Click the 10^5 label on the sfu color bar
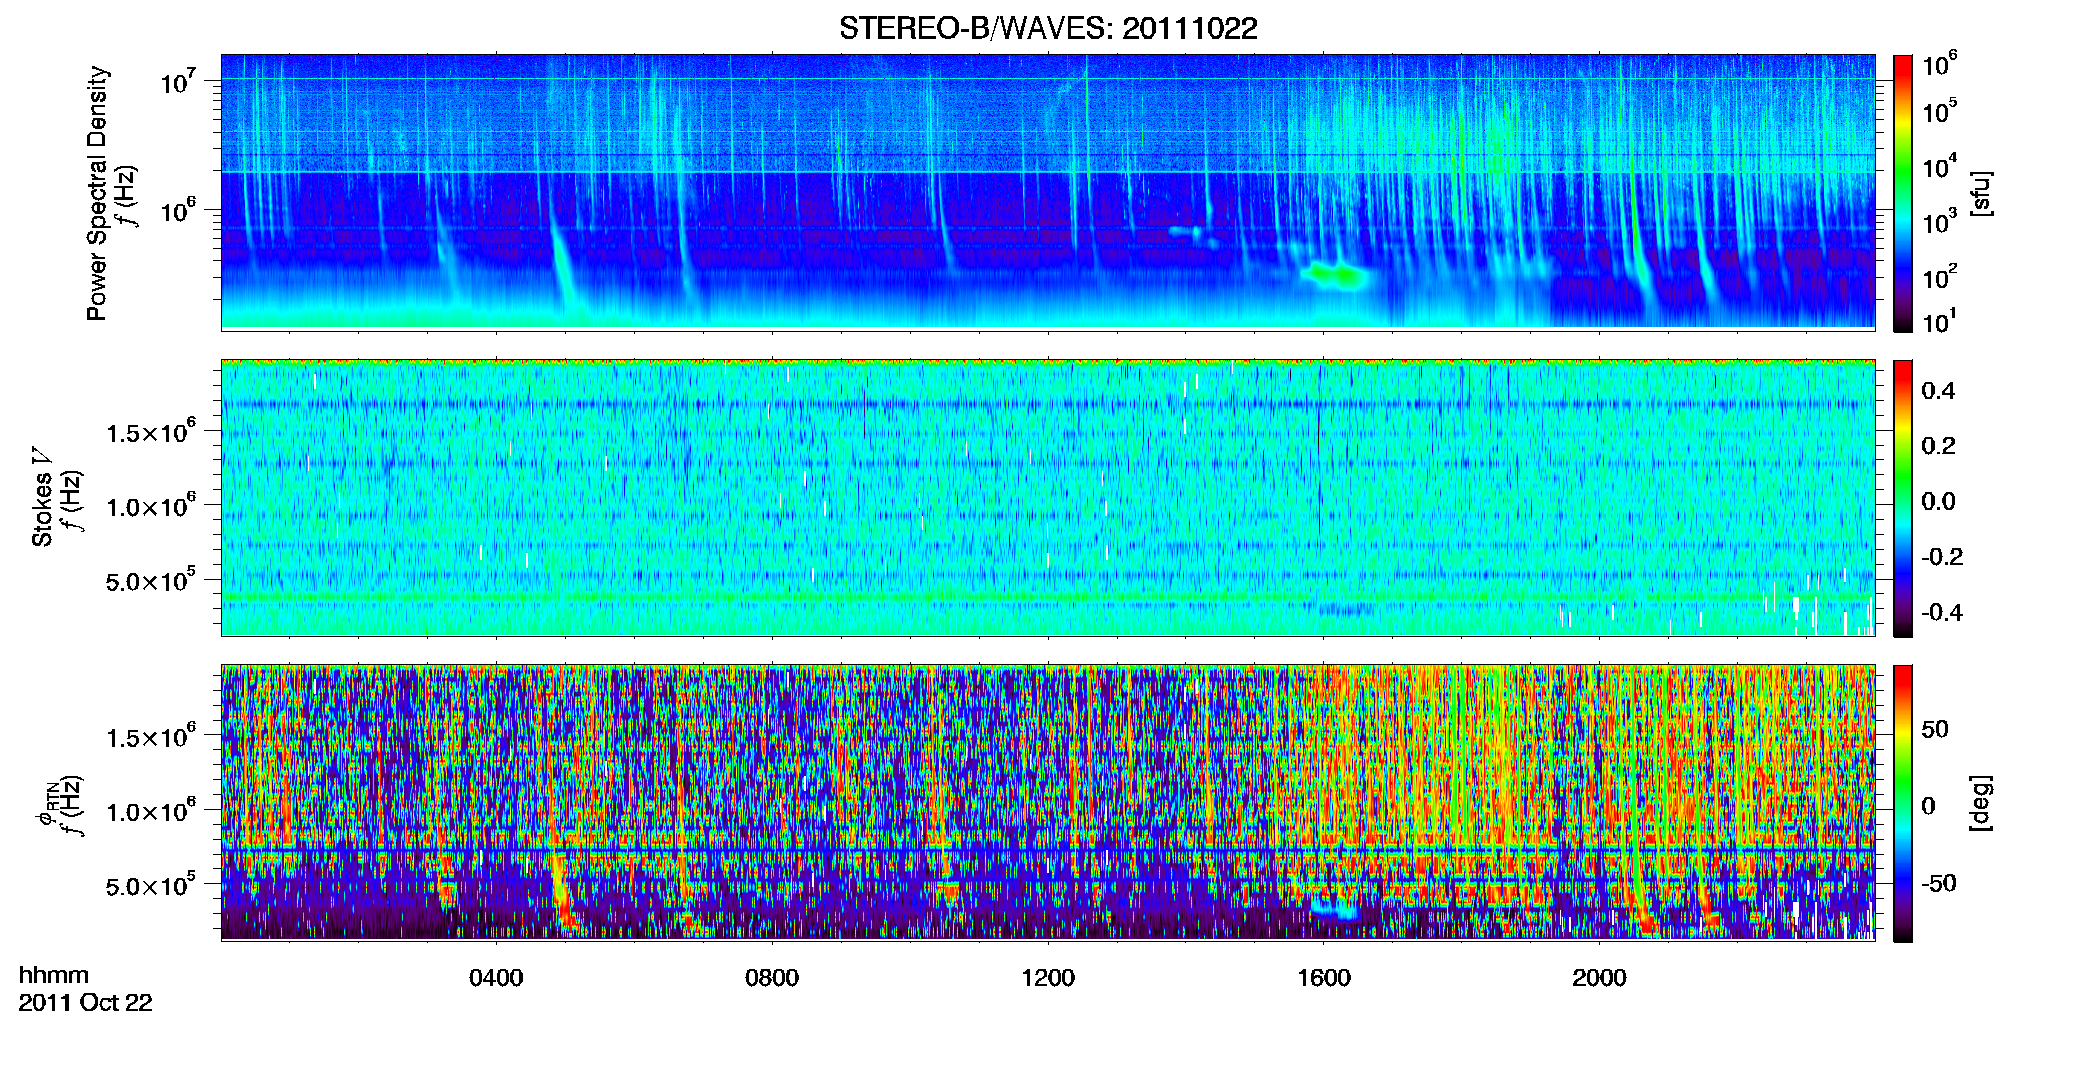 [1940, 111]
